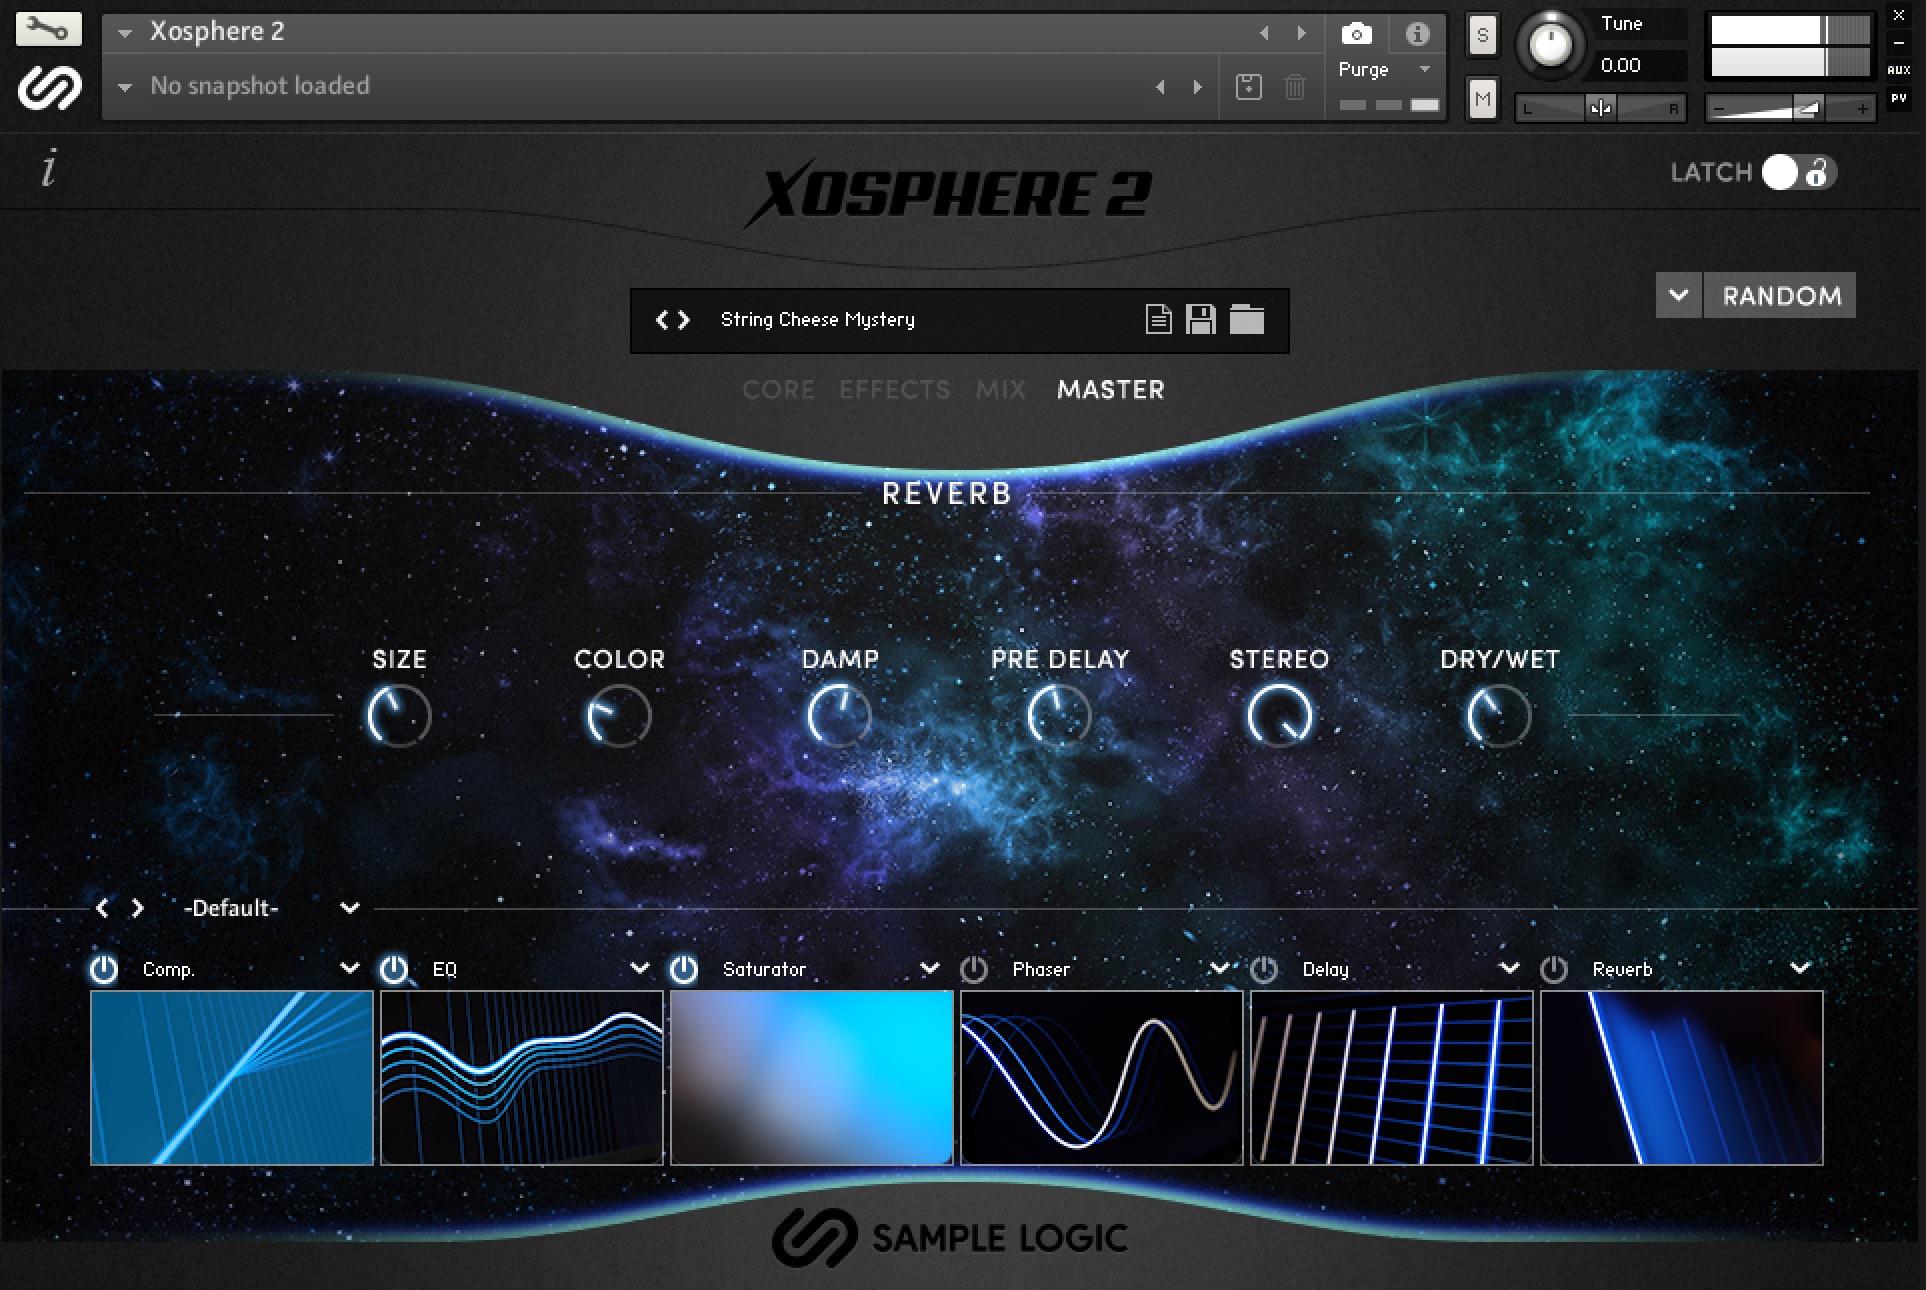1926x1290 pixels.
Task: Open the preset folder browser icon
Action: pyautogui.click(x=1248, y=320)
